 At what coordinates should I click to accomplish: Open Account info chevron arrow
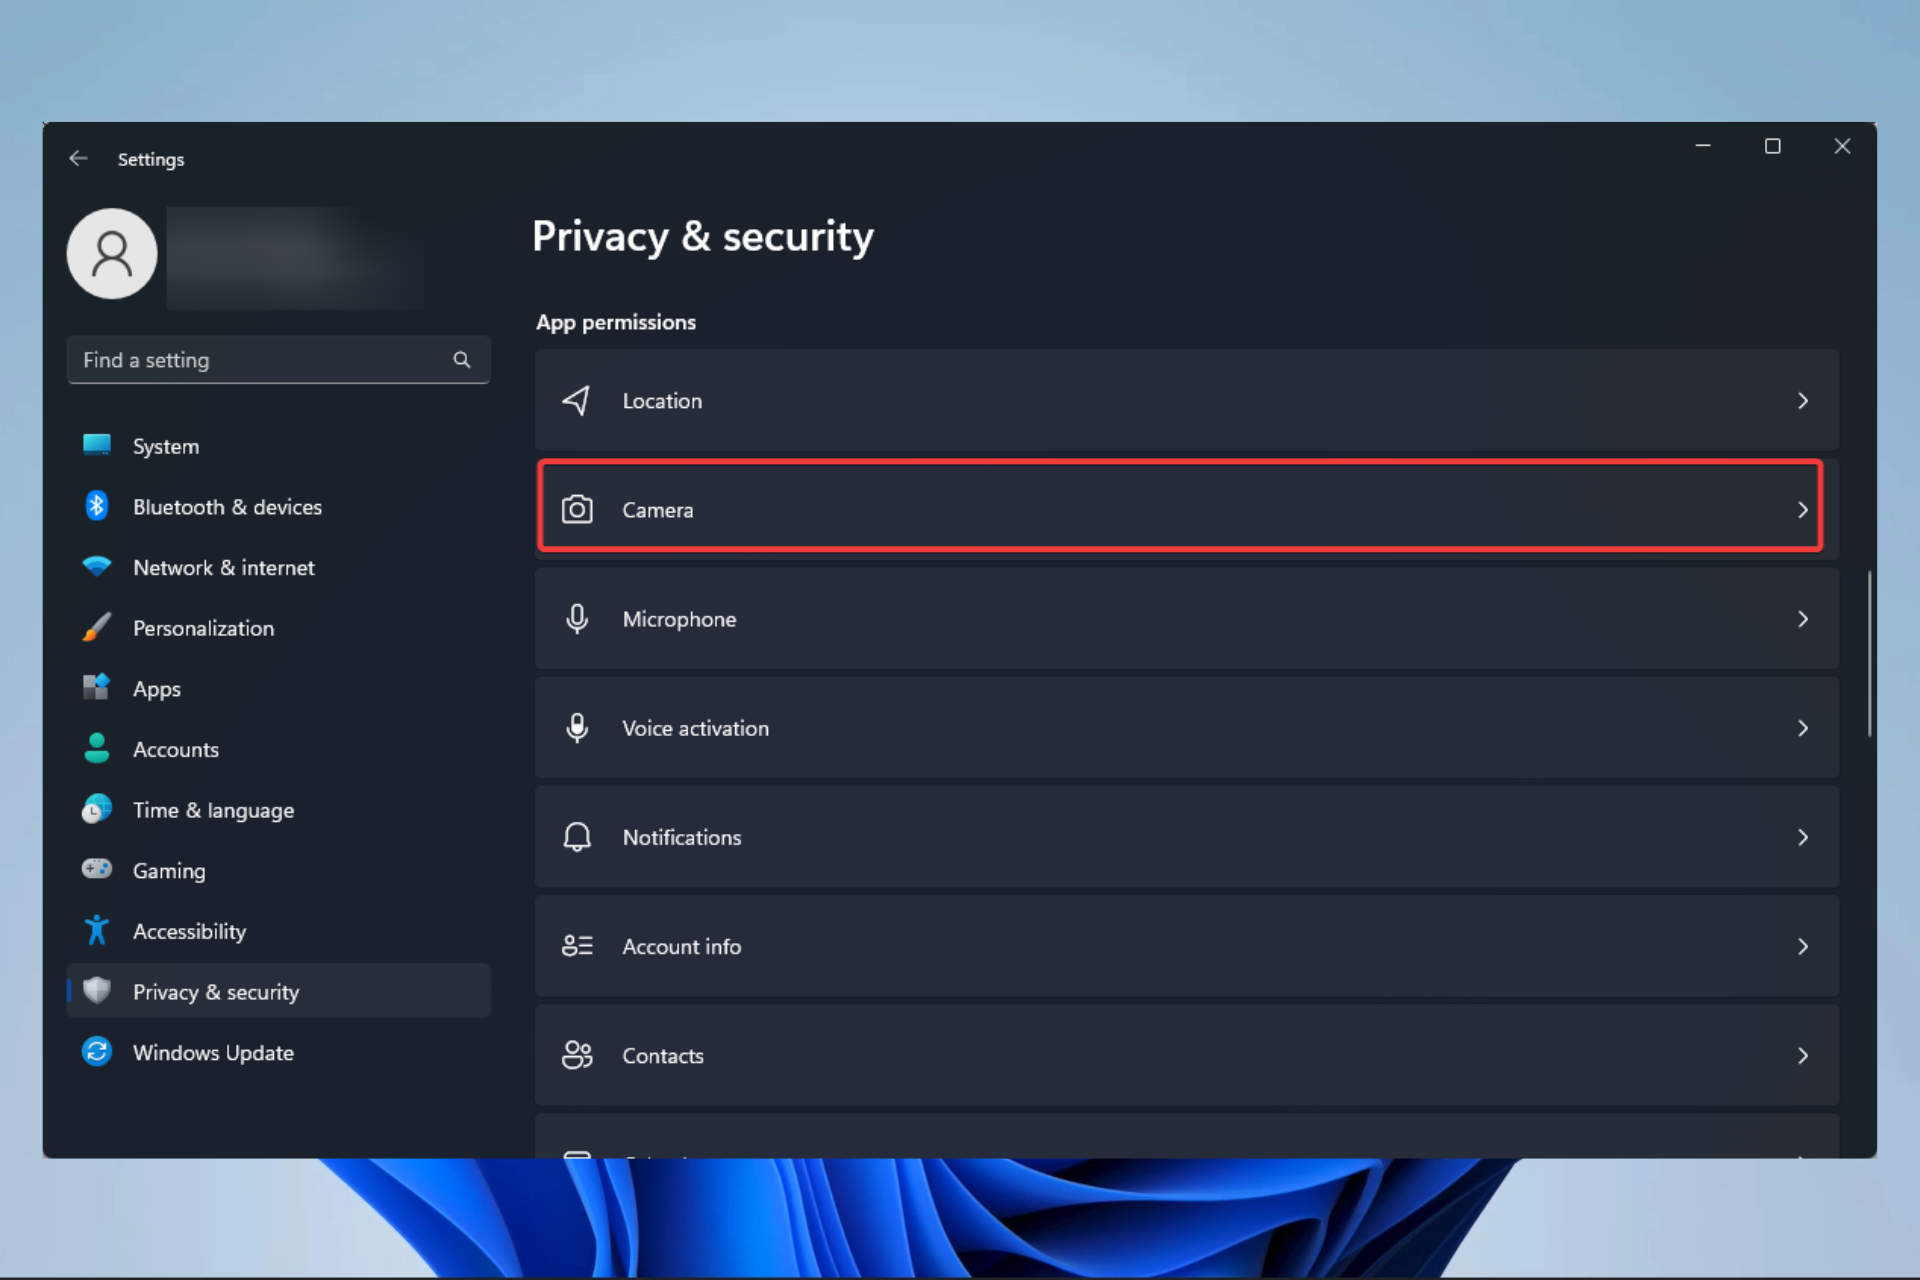tap(1803, 946)
